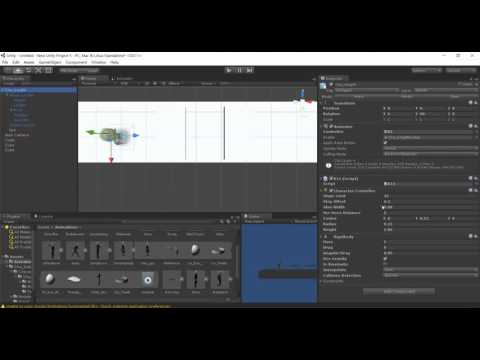The image size is (480, 360).
Task: Start Play mode with Play button
Action: tap(229, 70)
